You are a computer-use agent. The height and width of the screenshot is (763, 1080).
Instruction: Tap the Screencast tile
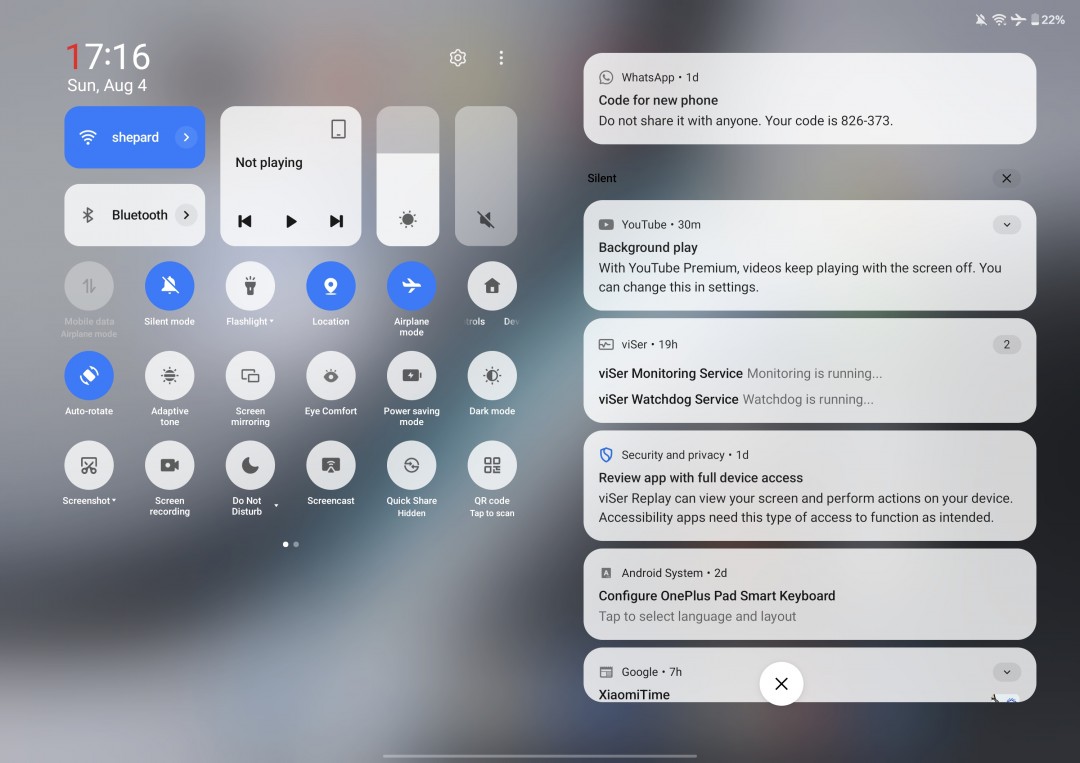[x=331, y=465]
